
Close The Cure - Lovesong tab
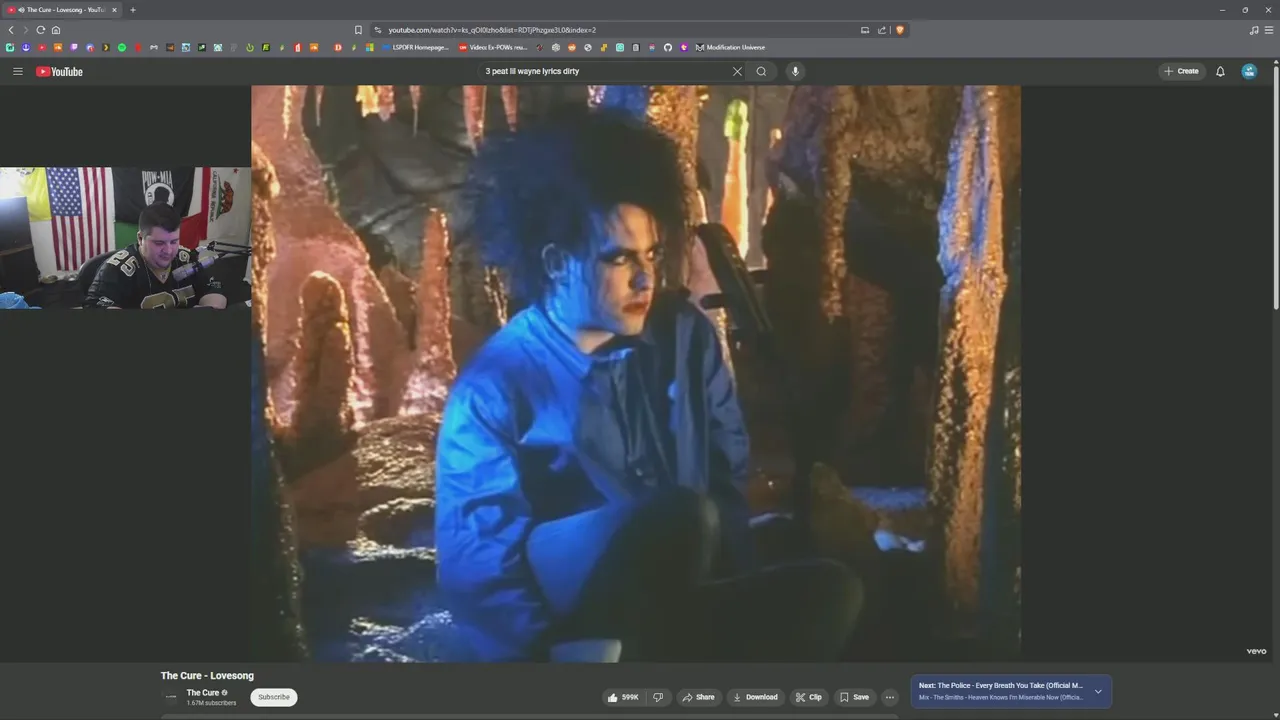[x=114, y=10]
